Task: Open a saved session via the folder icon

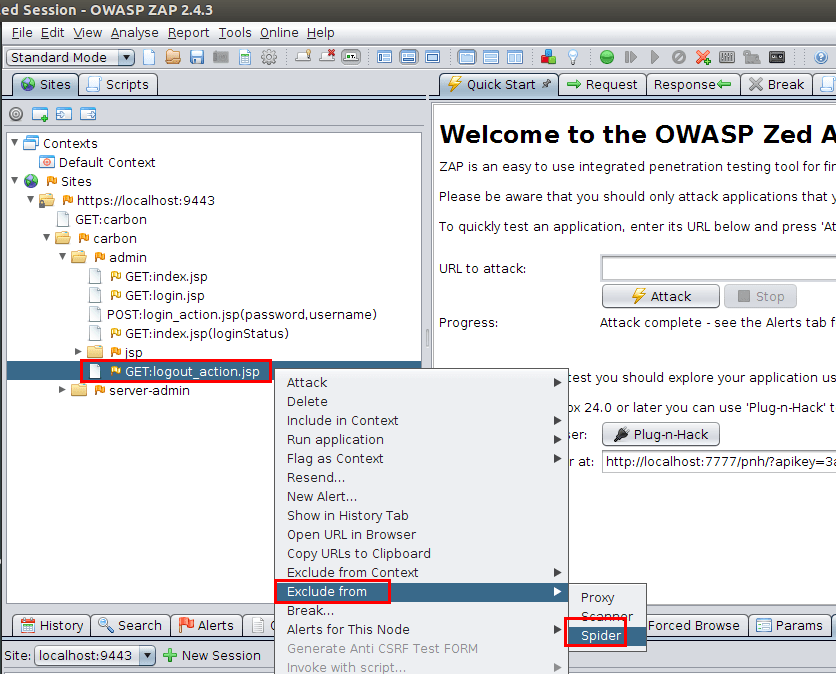Action: [x=170, y=57]
